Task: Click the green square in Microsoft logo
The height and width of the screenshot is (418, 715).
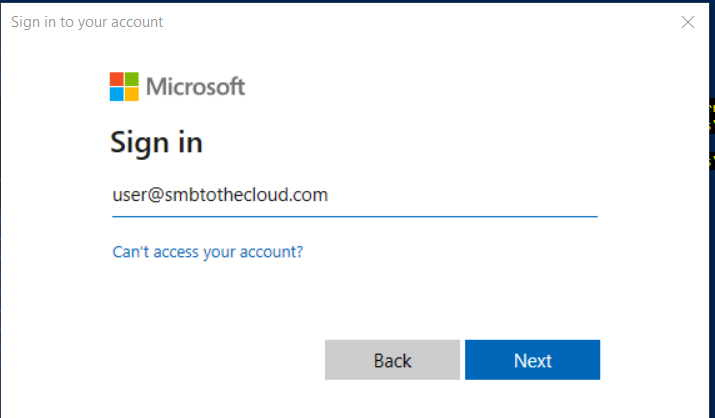Action: point(132,79)
